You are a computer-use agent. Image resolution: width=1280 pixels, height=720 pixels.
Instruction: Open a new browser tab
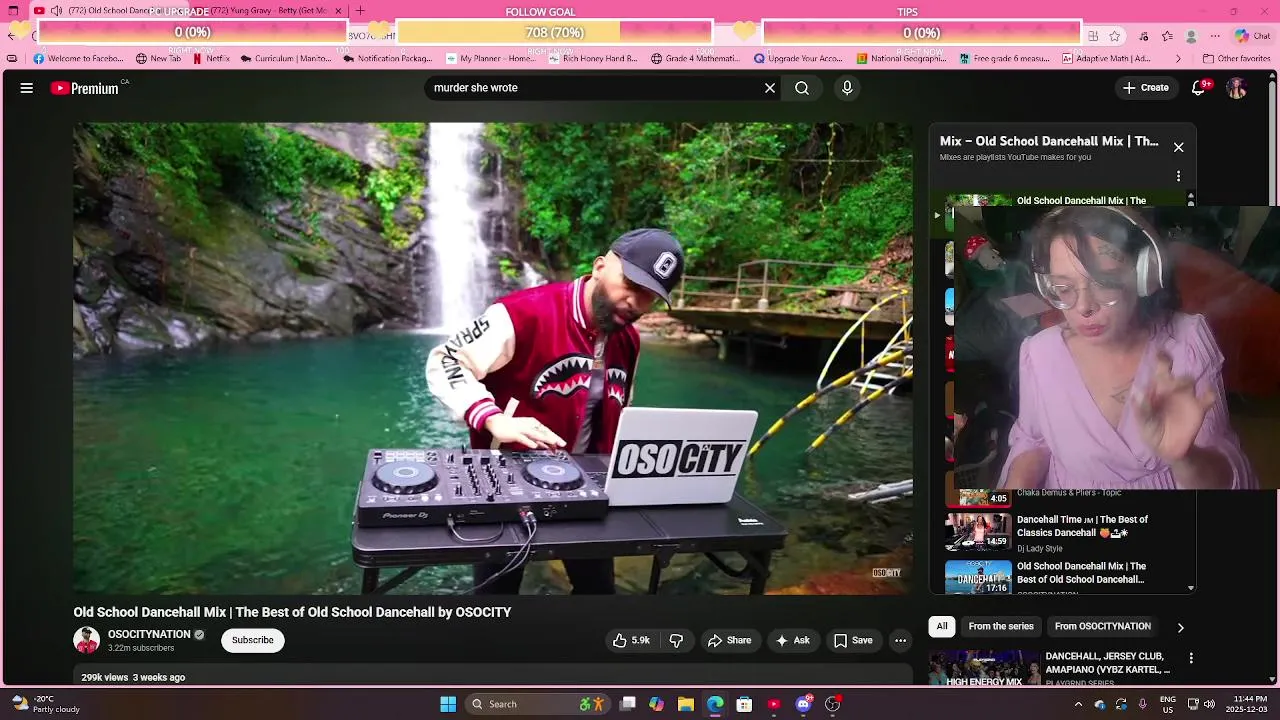[x=360, y=11]
